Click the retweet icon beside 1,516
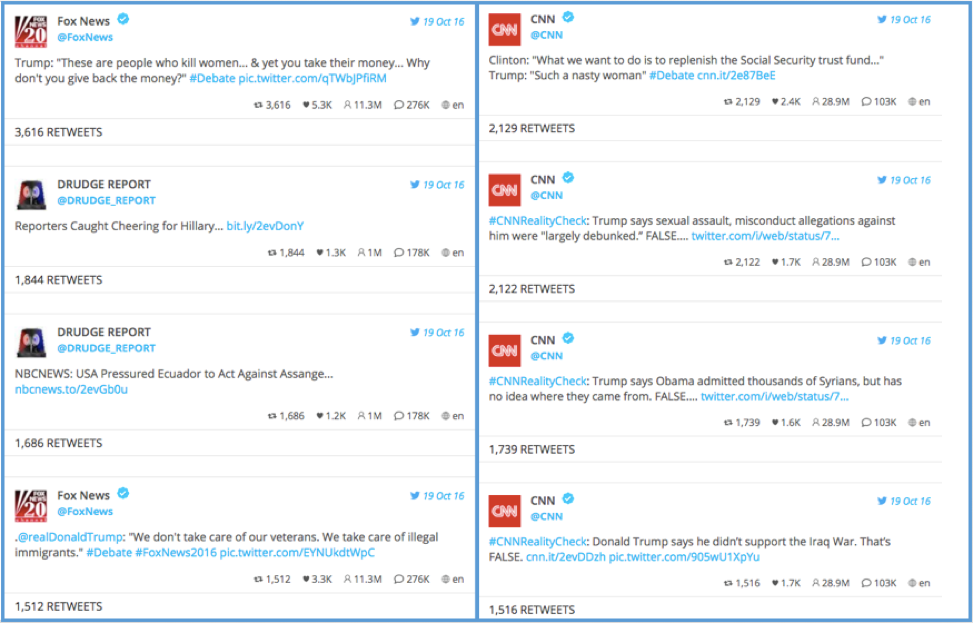This screenshot has height=623, width=973. pos(728,583)
